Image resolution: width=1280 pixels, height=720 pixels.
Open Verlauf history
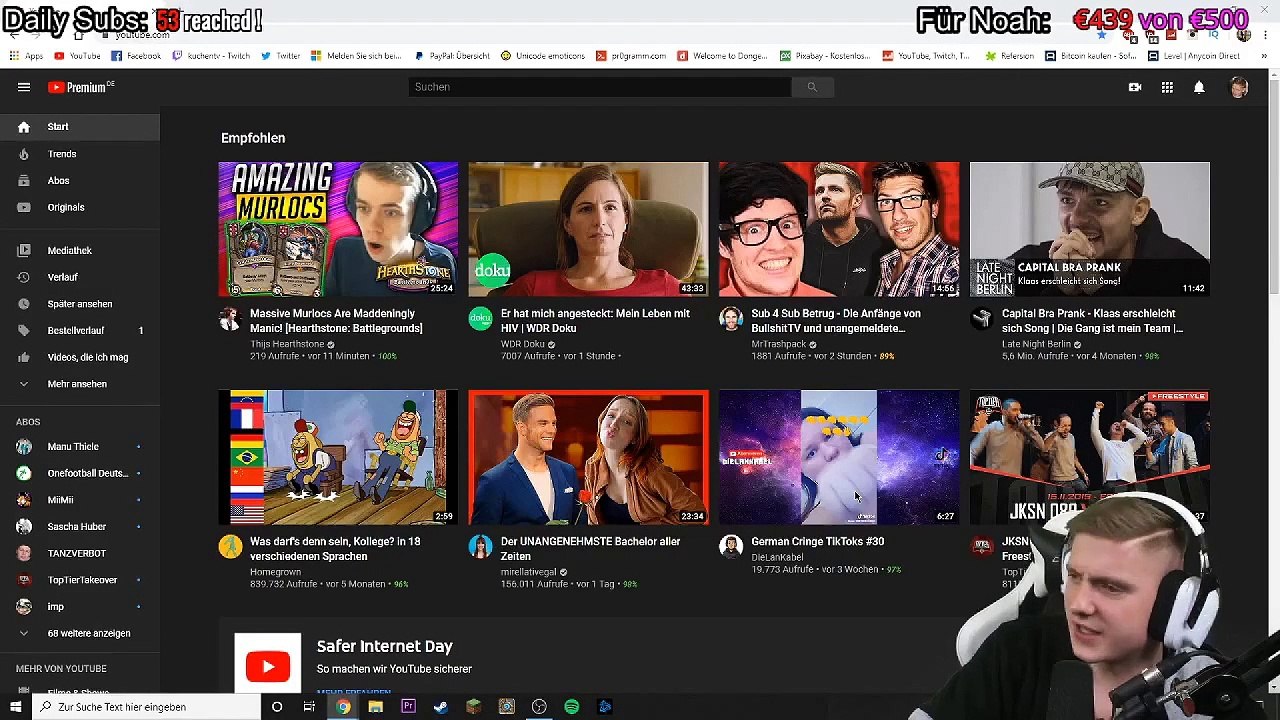click(80, 277)
